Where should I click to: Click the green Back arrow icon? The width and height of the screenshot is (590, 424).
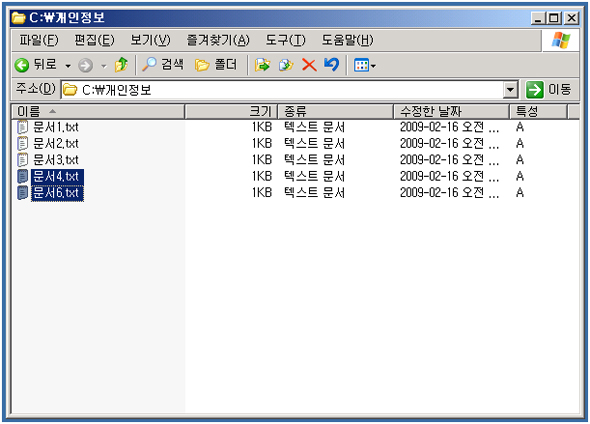click(x=22, y=65)
